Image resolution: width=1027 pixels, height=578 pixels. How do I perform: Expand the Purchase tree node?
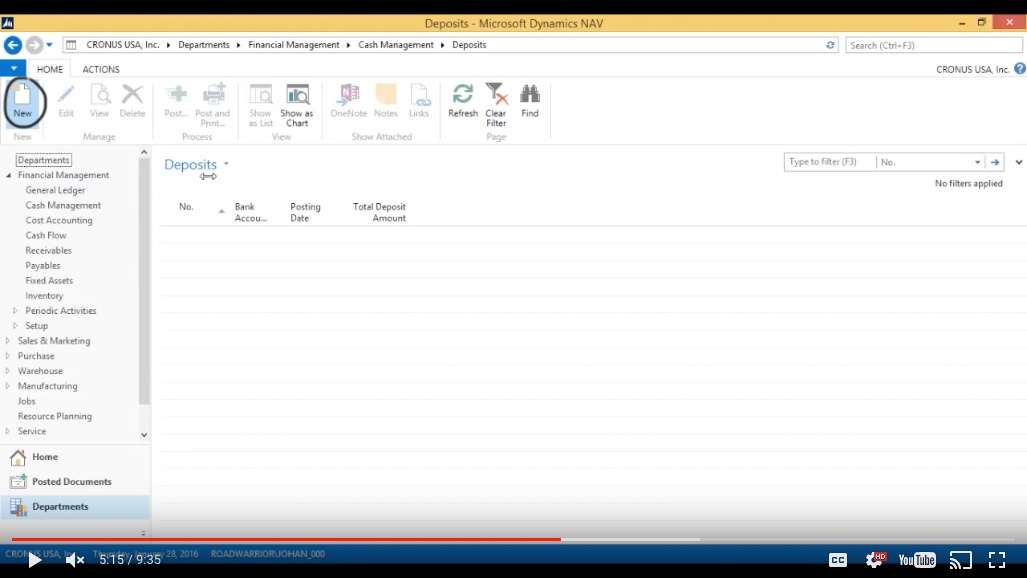point(8,356)
